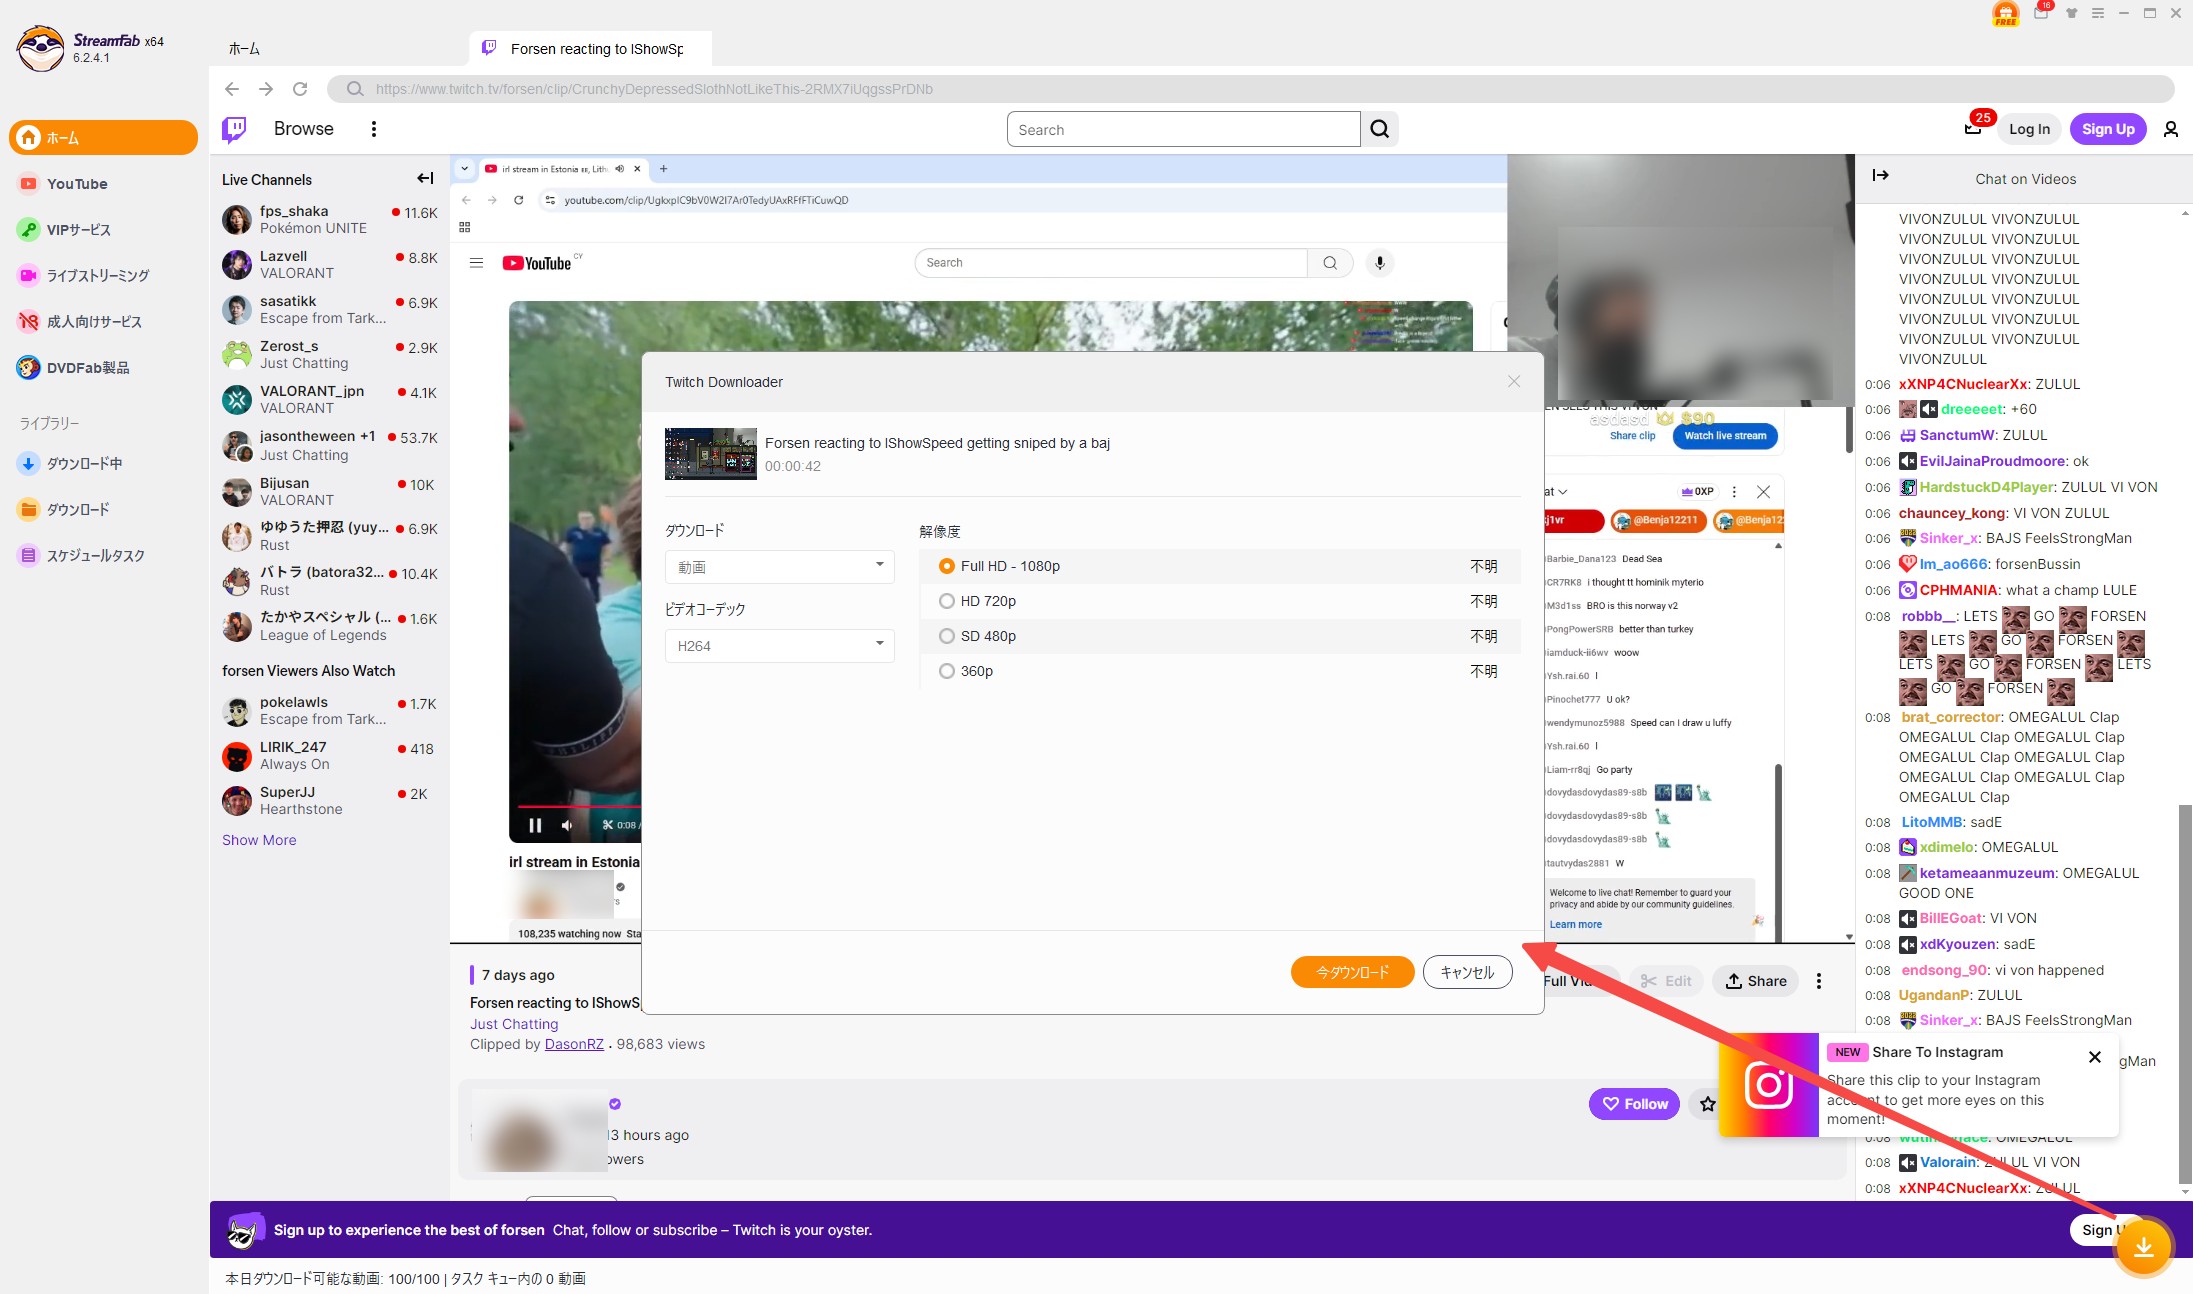Click the キャンセル button
This screenshot has width=2193, height=1294.
(x=1467, y=972)
